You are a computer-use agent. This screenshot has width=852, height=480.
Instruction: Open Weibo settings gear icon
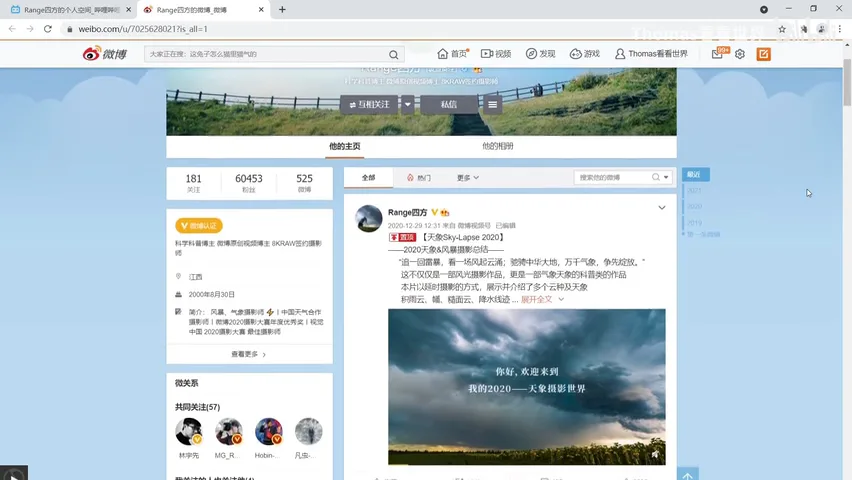tap(740, 54)
